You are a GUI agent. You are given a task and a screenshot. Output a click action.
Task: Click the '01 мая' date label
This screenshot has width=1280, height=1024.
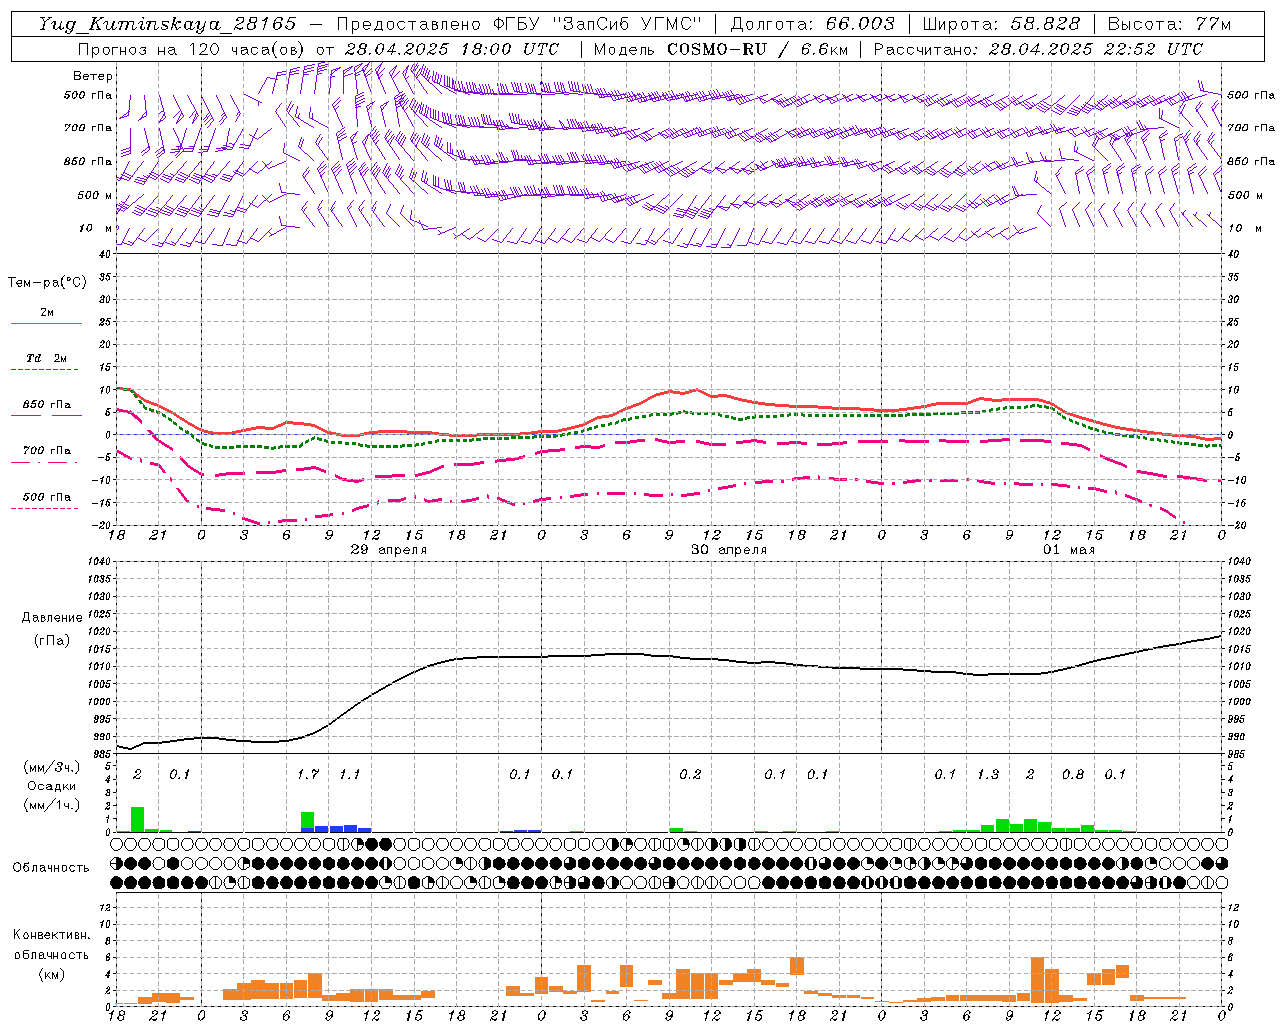1069,550
